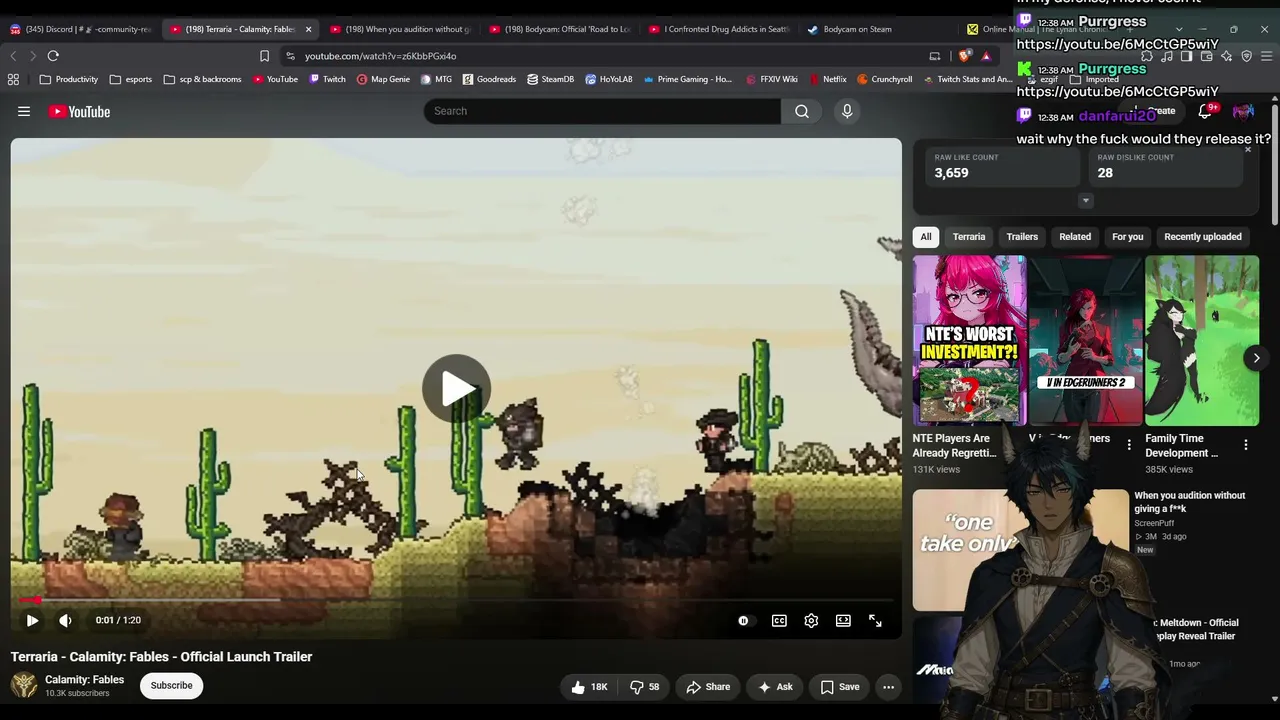
Task: Play the video from the control bar
Action: point(32,621)
